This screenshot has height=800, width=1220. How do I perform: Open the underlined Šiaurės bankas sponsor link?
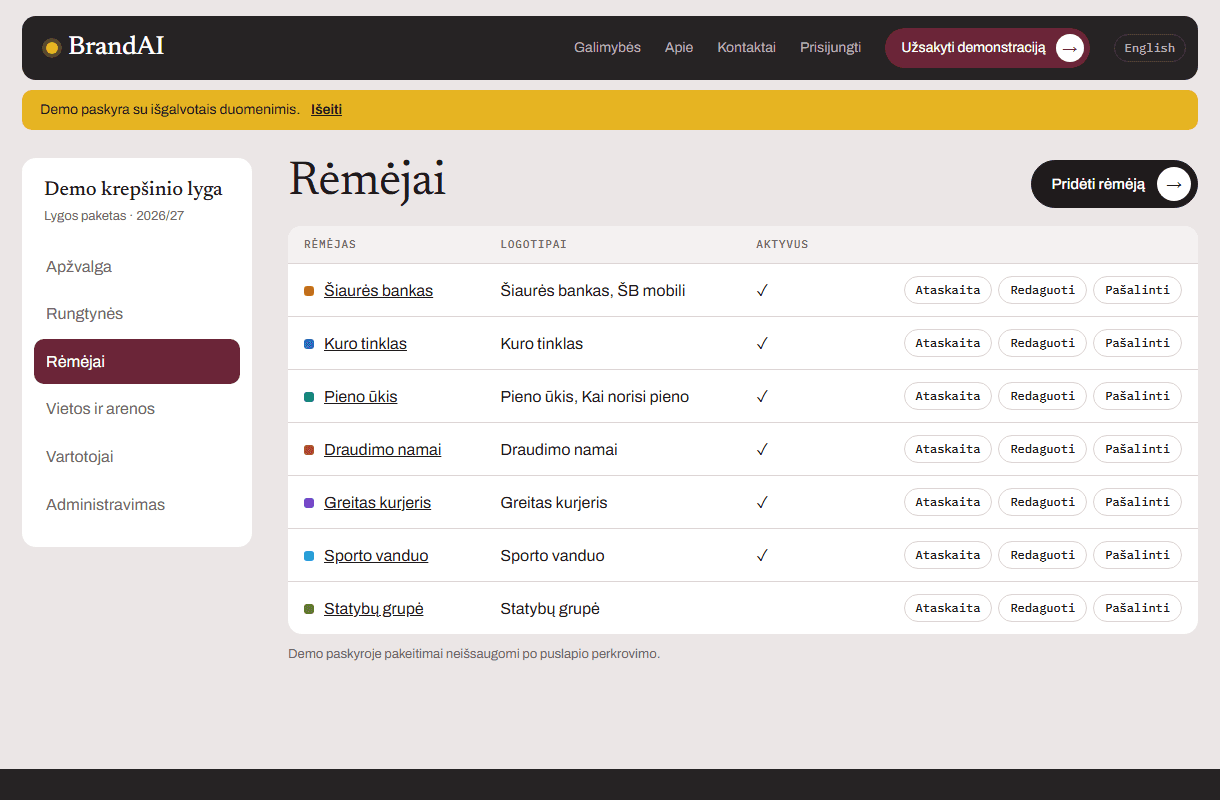coord(378,291)
